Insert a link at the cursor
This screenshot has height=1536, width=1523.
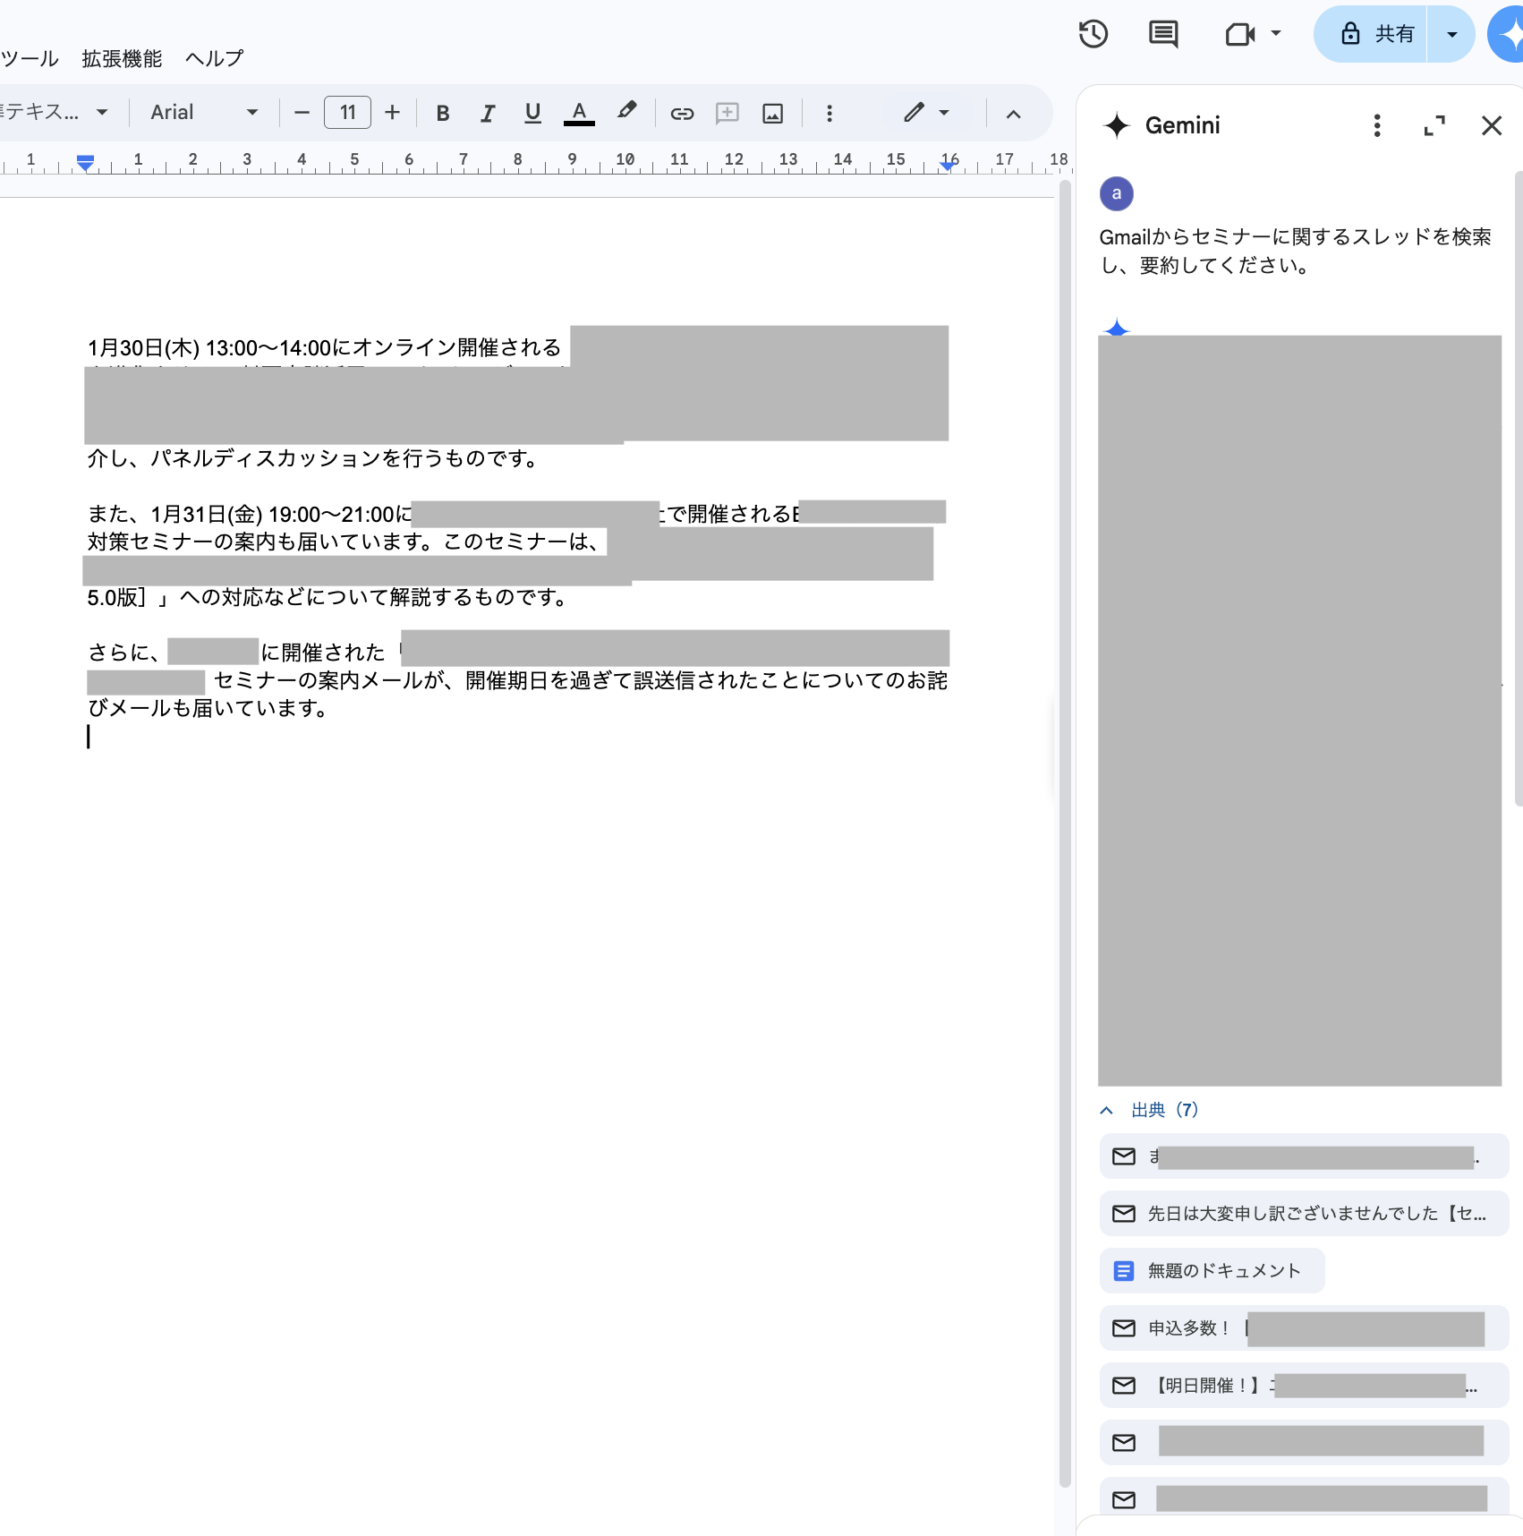(682, 112)
